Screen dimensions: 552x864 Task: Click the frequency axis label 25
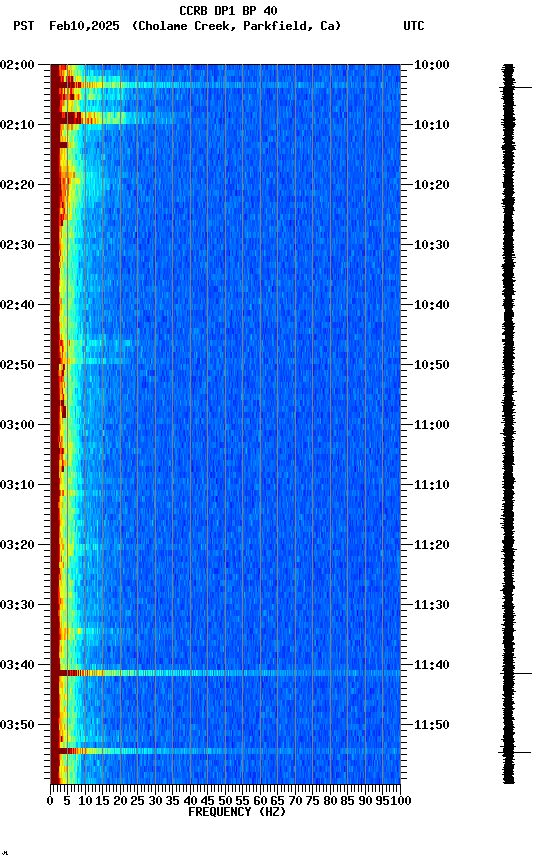(138, 801)
